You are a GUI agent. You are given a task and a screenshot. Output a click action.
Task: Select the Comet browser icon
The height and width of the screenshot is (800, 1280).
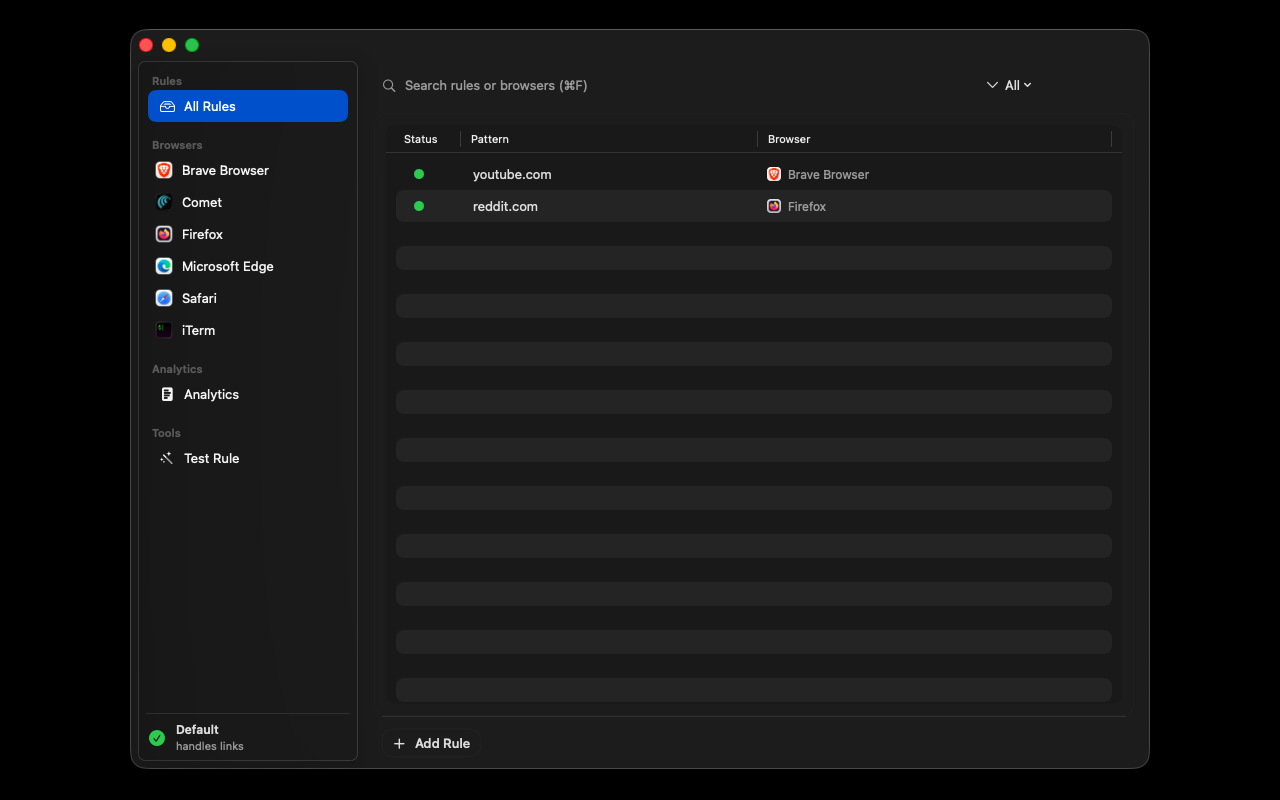164,202
